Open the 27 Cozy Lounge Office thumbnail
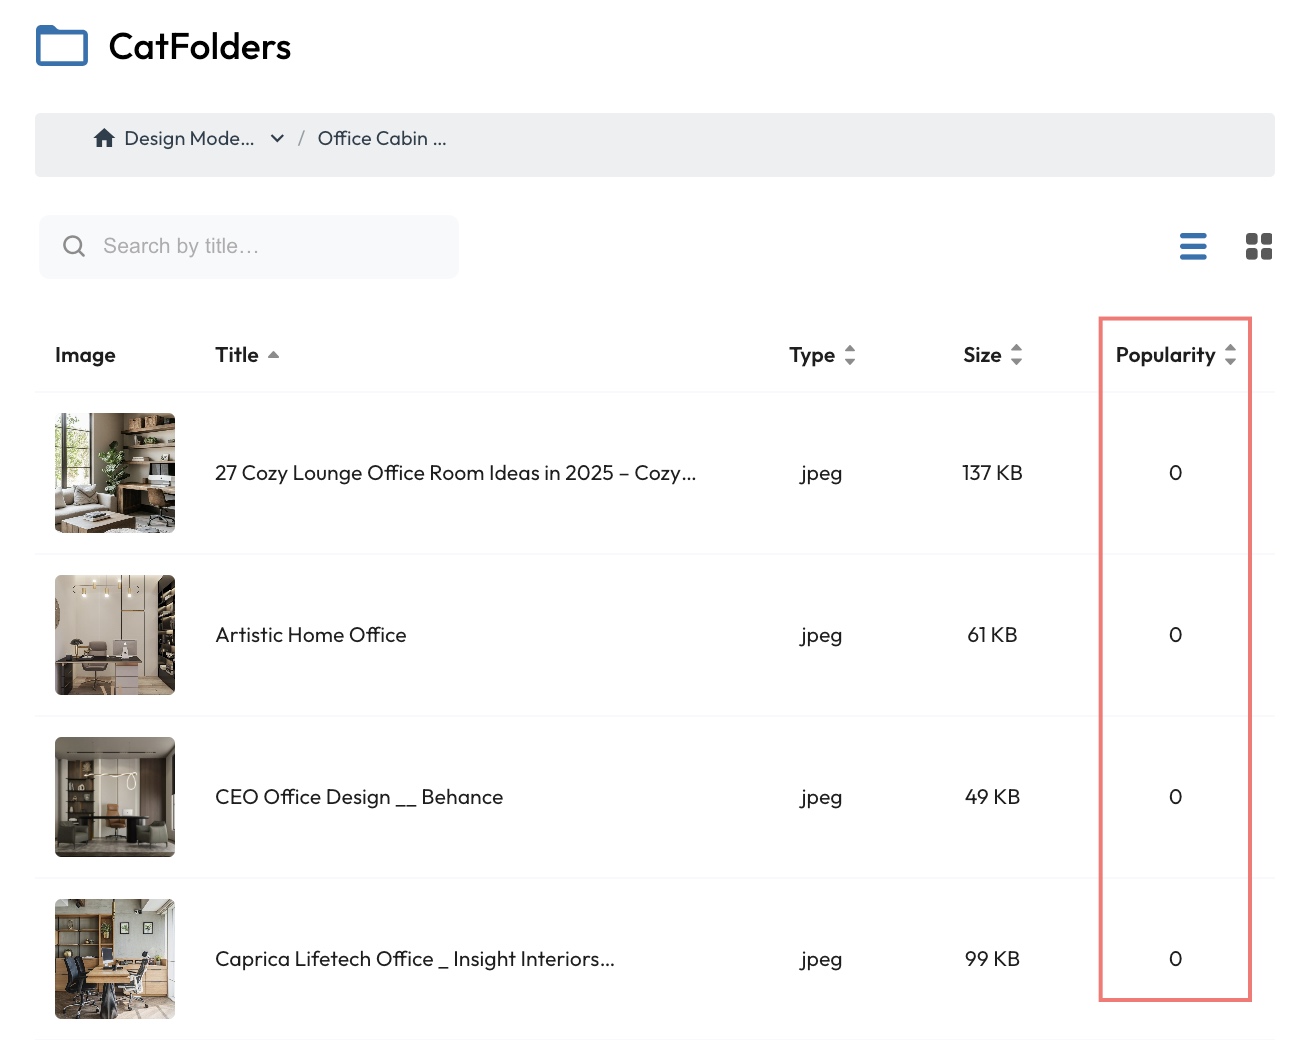 (115, 473)
